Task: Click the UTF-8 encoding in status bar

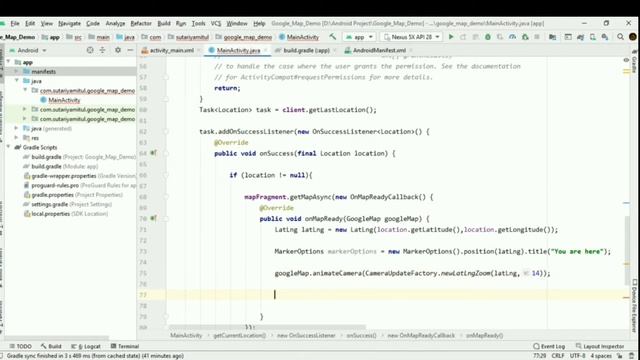Action: tap(578, 356)
